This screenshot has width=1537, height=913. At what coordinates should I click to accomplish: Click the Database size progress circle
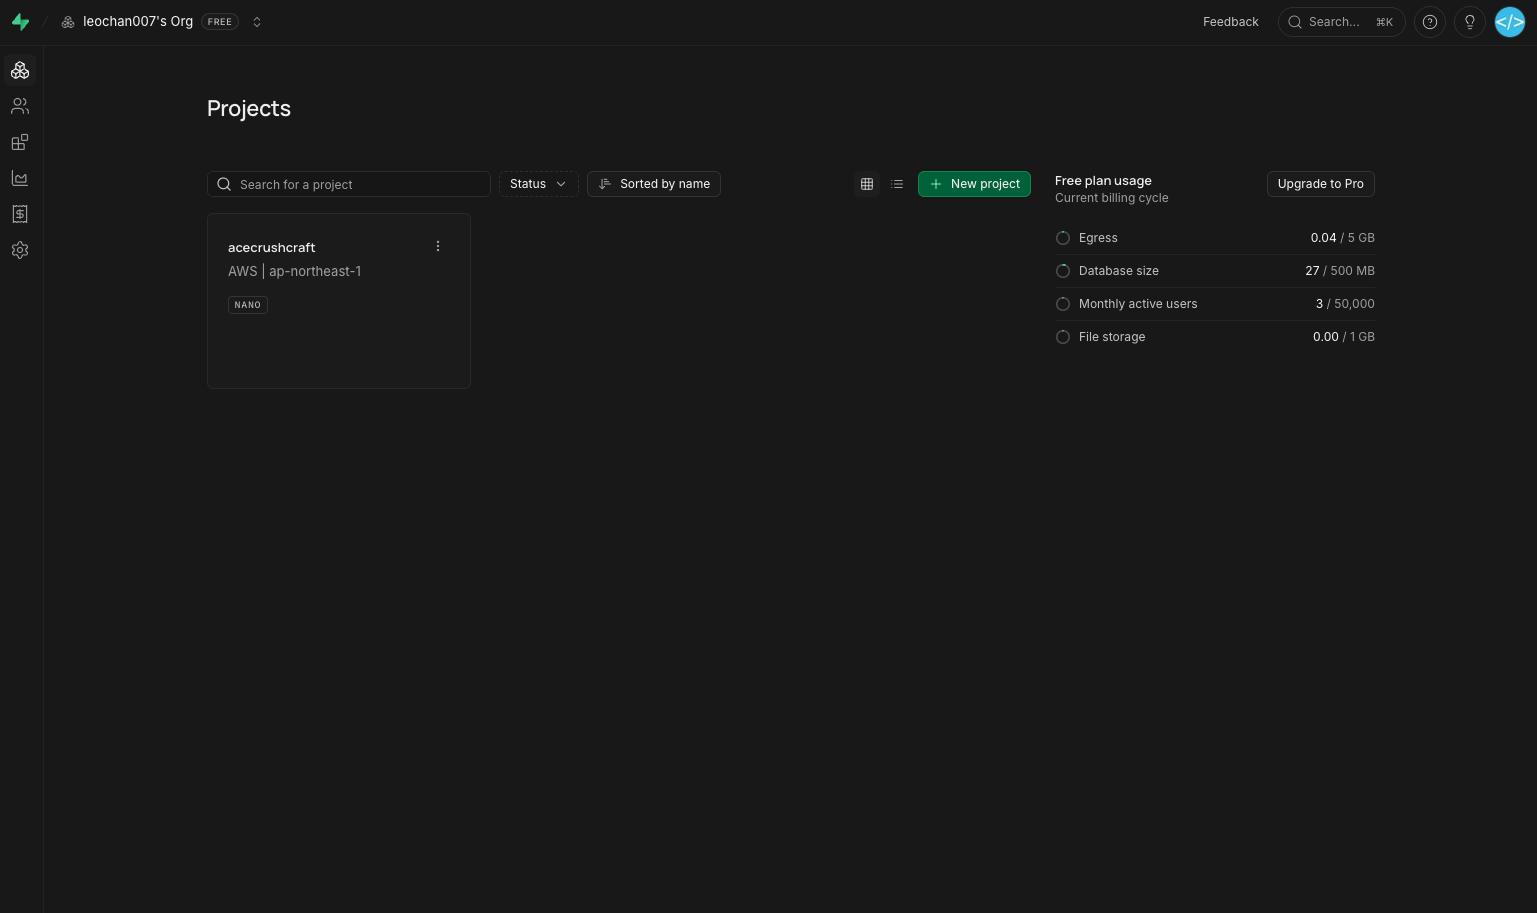1063,271
